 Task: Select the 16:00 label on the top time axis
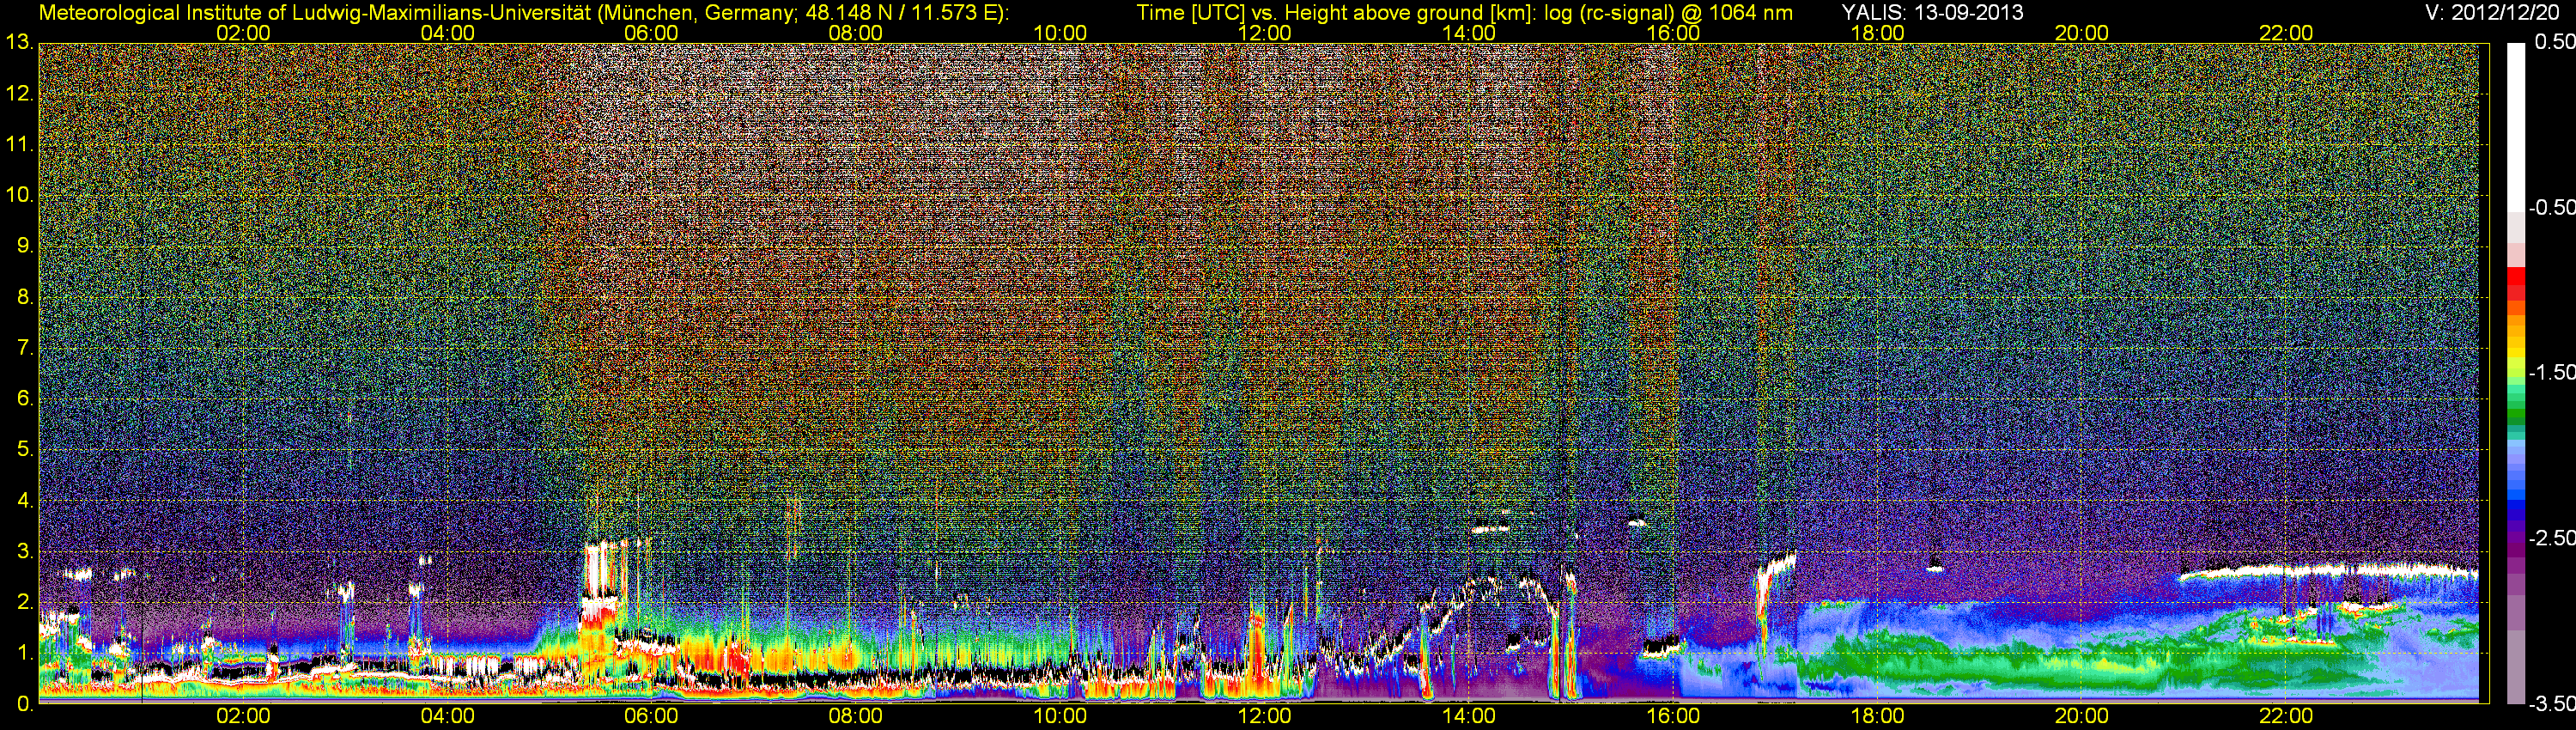tap(1673, 33)
